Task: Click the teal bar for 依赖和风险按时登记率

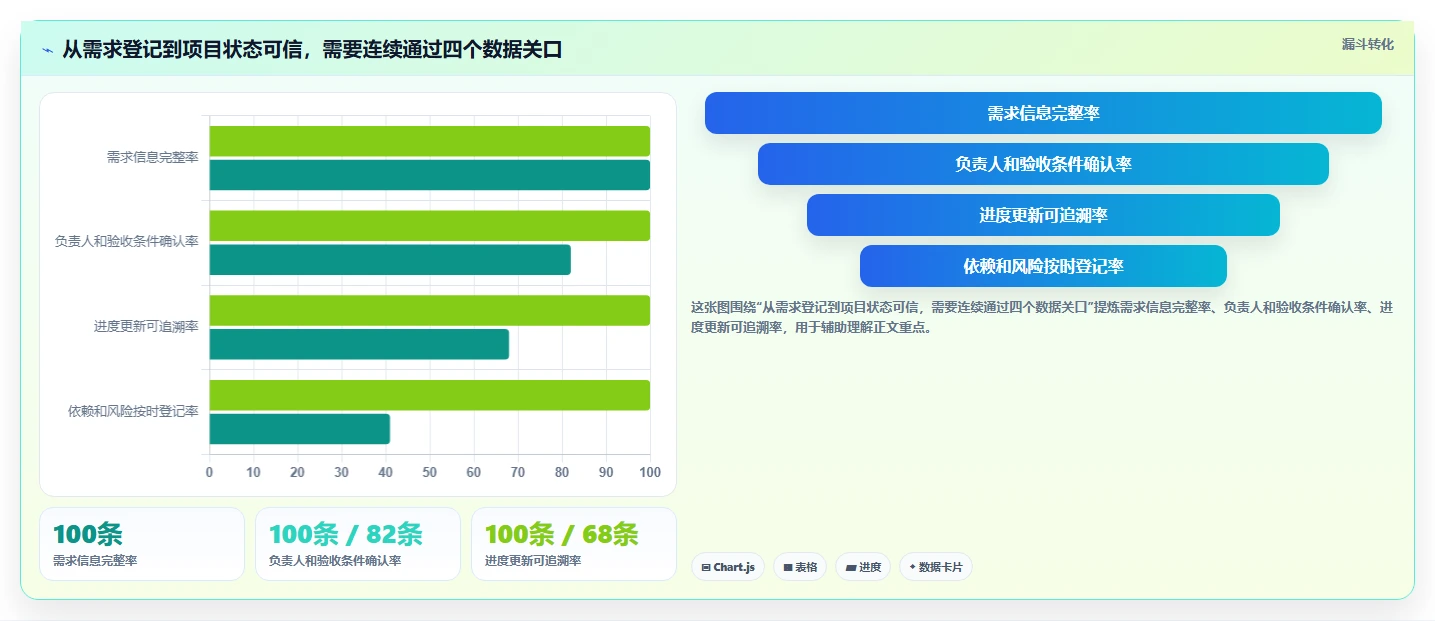Action: [299, 429]
